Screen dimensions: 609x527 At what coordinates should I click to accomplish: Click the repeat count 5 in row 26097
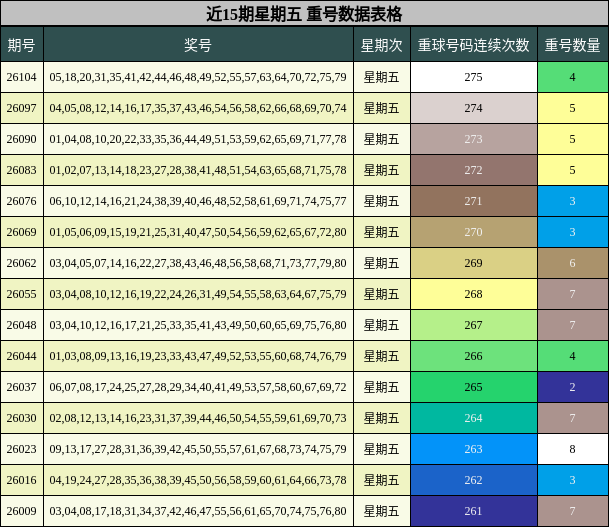[x=573, y=108]
